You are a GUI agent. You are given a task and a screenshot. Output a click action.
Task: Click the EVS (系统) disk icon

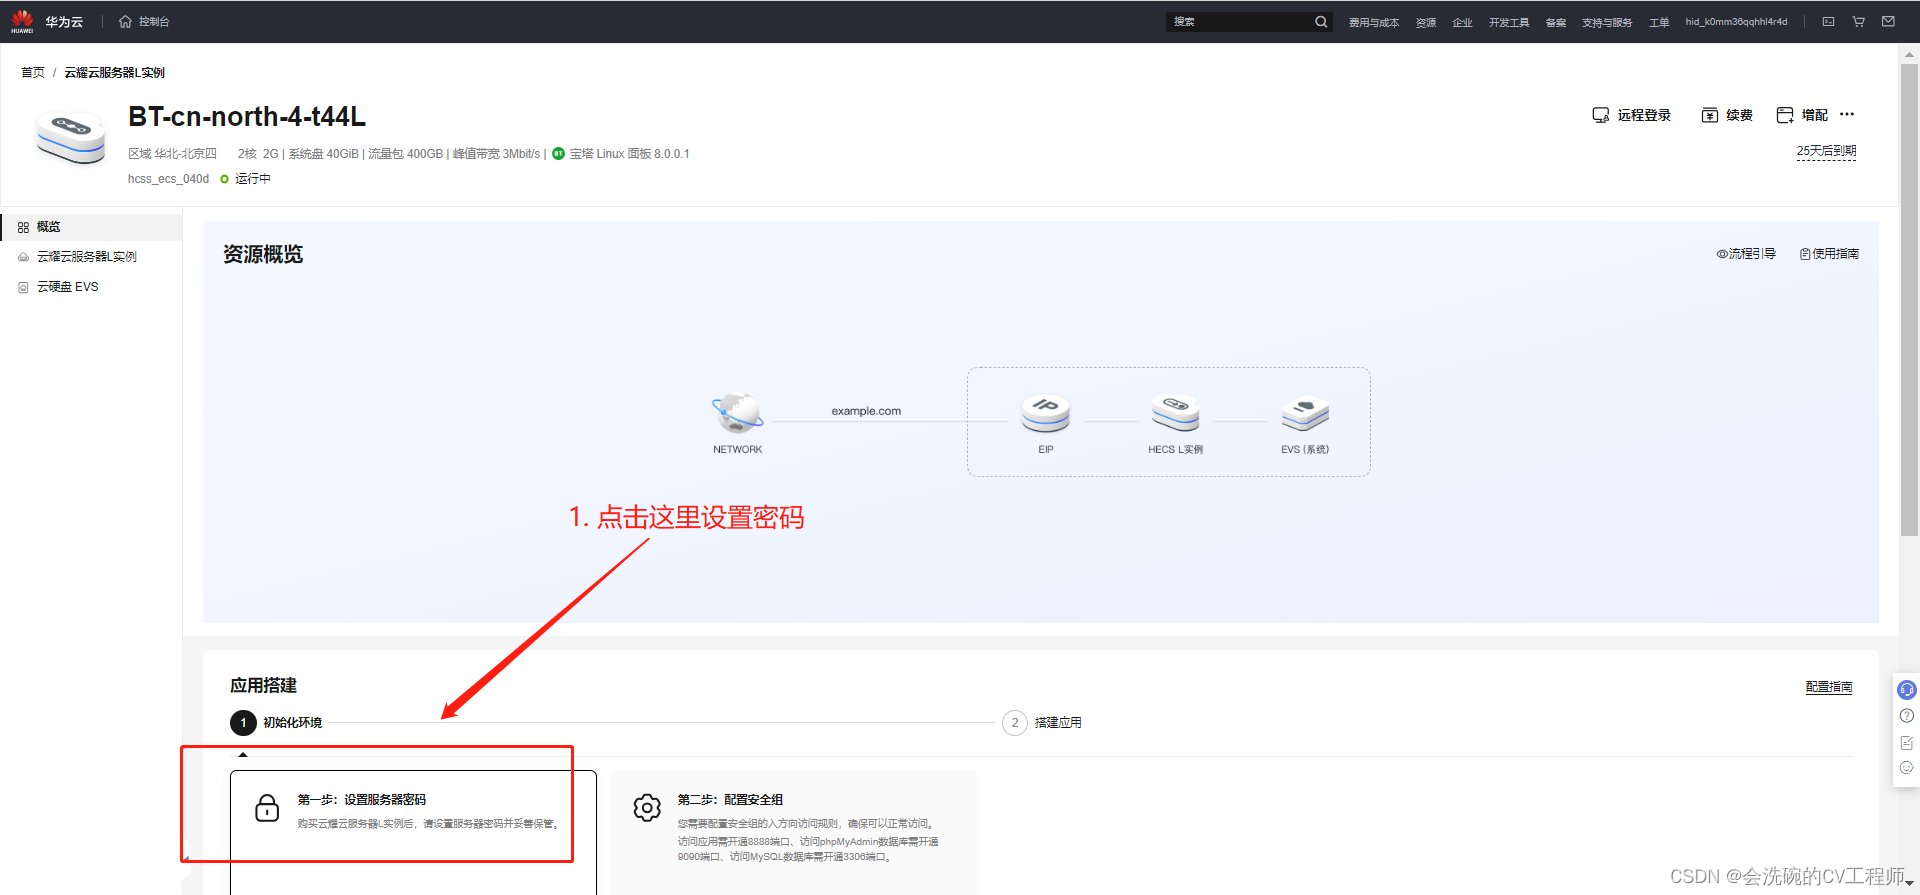pos(1305,413)
